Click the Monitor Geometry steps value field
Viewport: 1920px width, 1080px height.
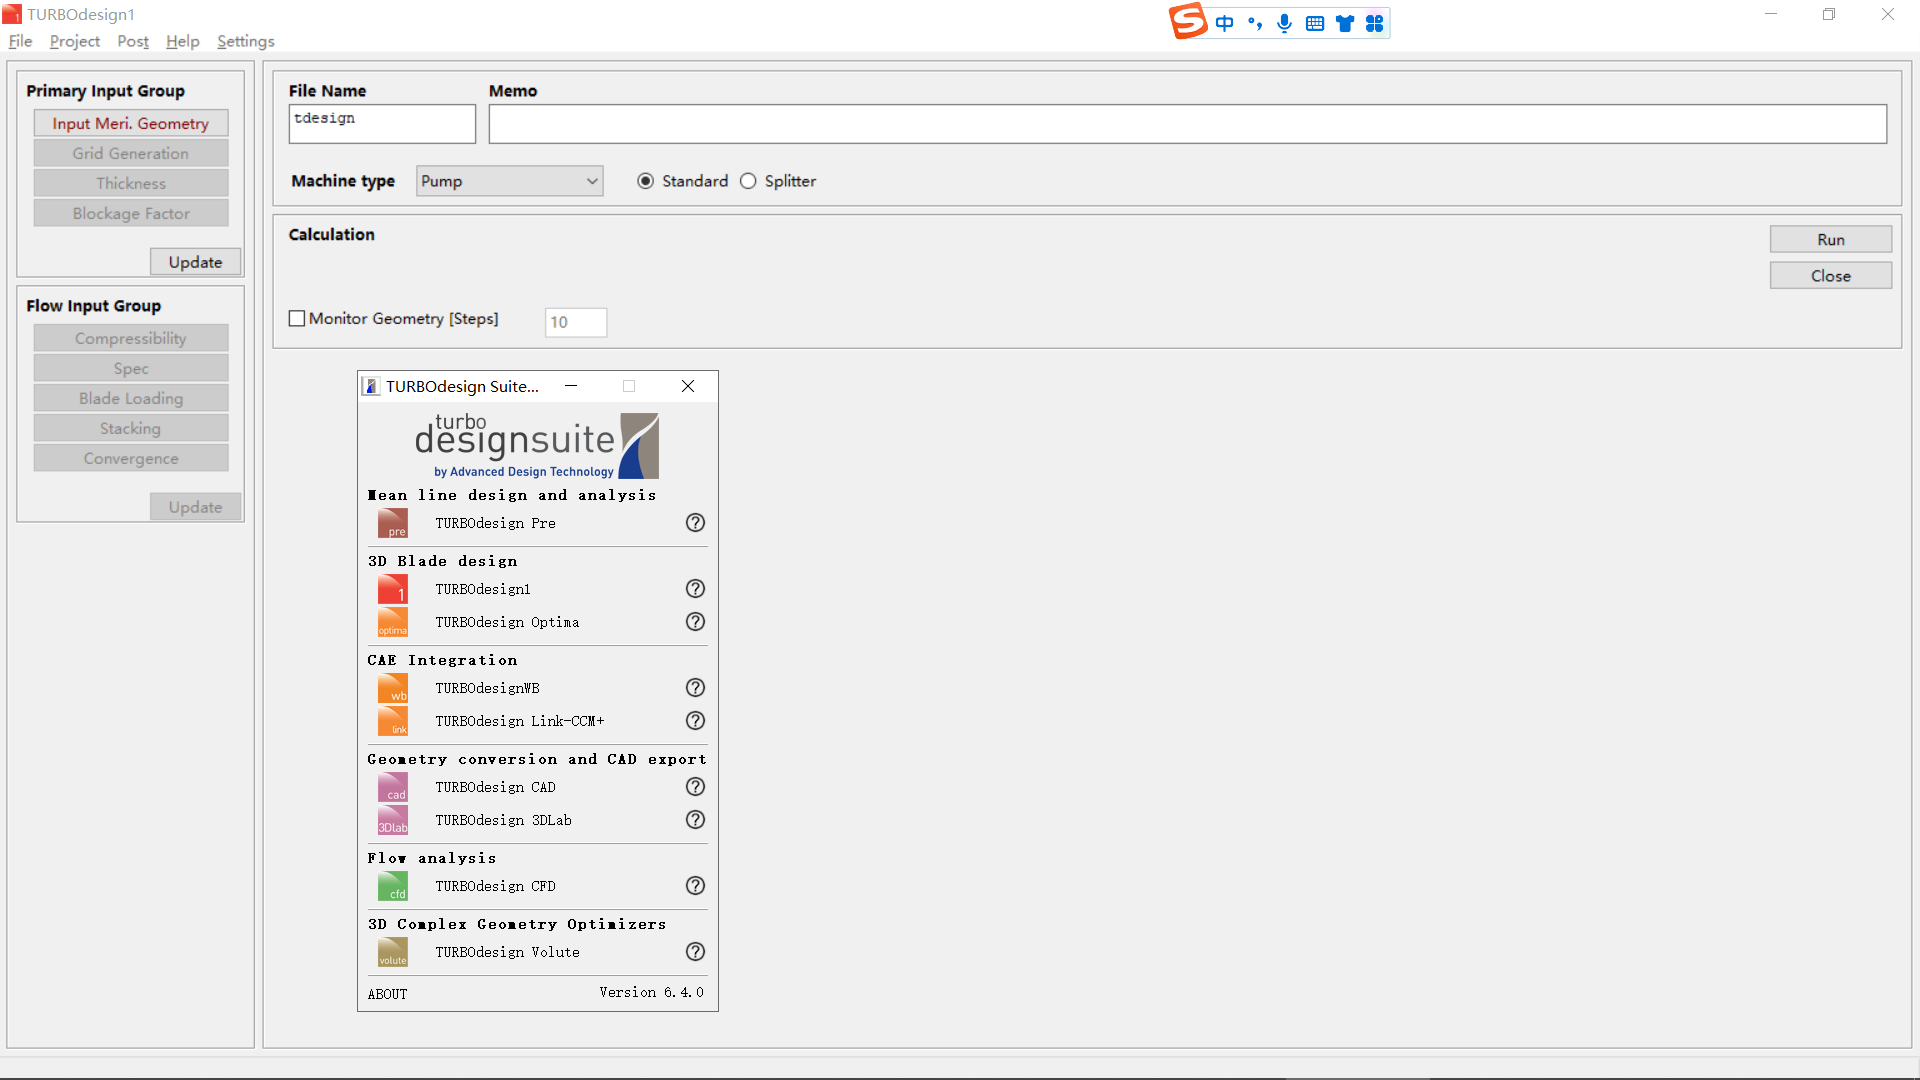(576, 322)
